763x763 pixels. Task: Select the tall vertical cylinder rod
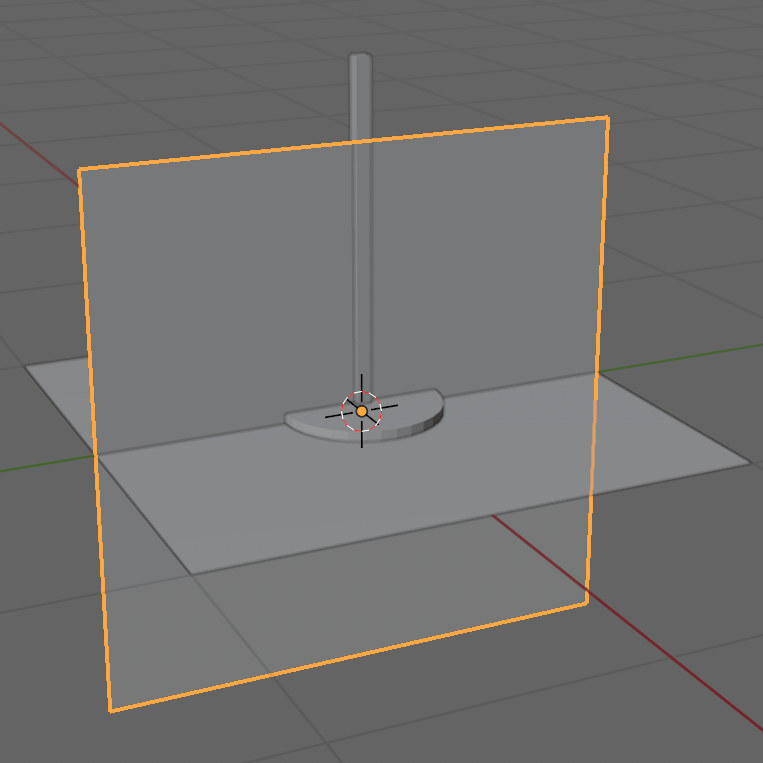[361, 250]
